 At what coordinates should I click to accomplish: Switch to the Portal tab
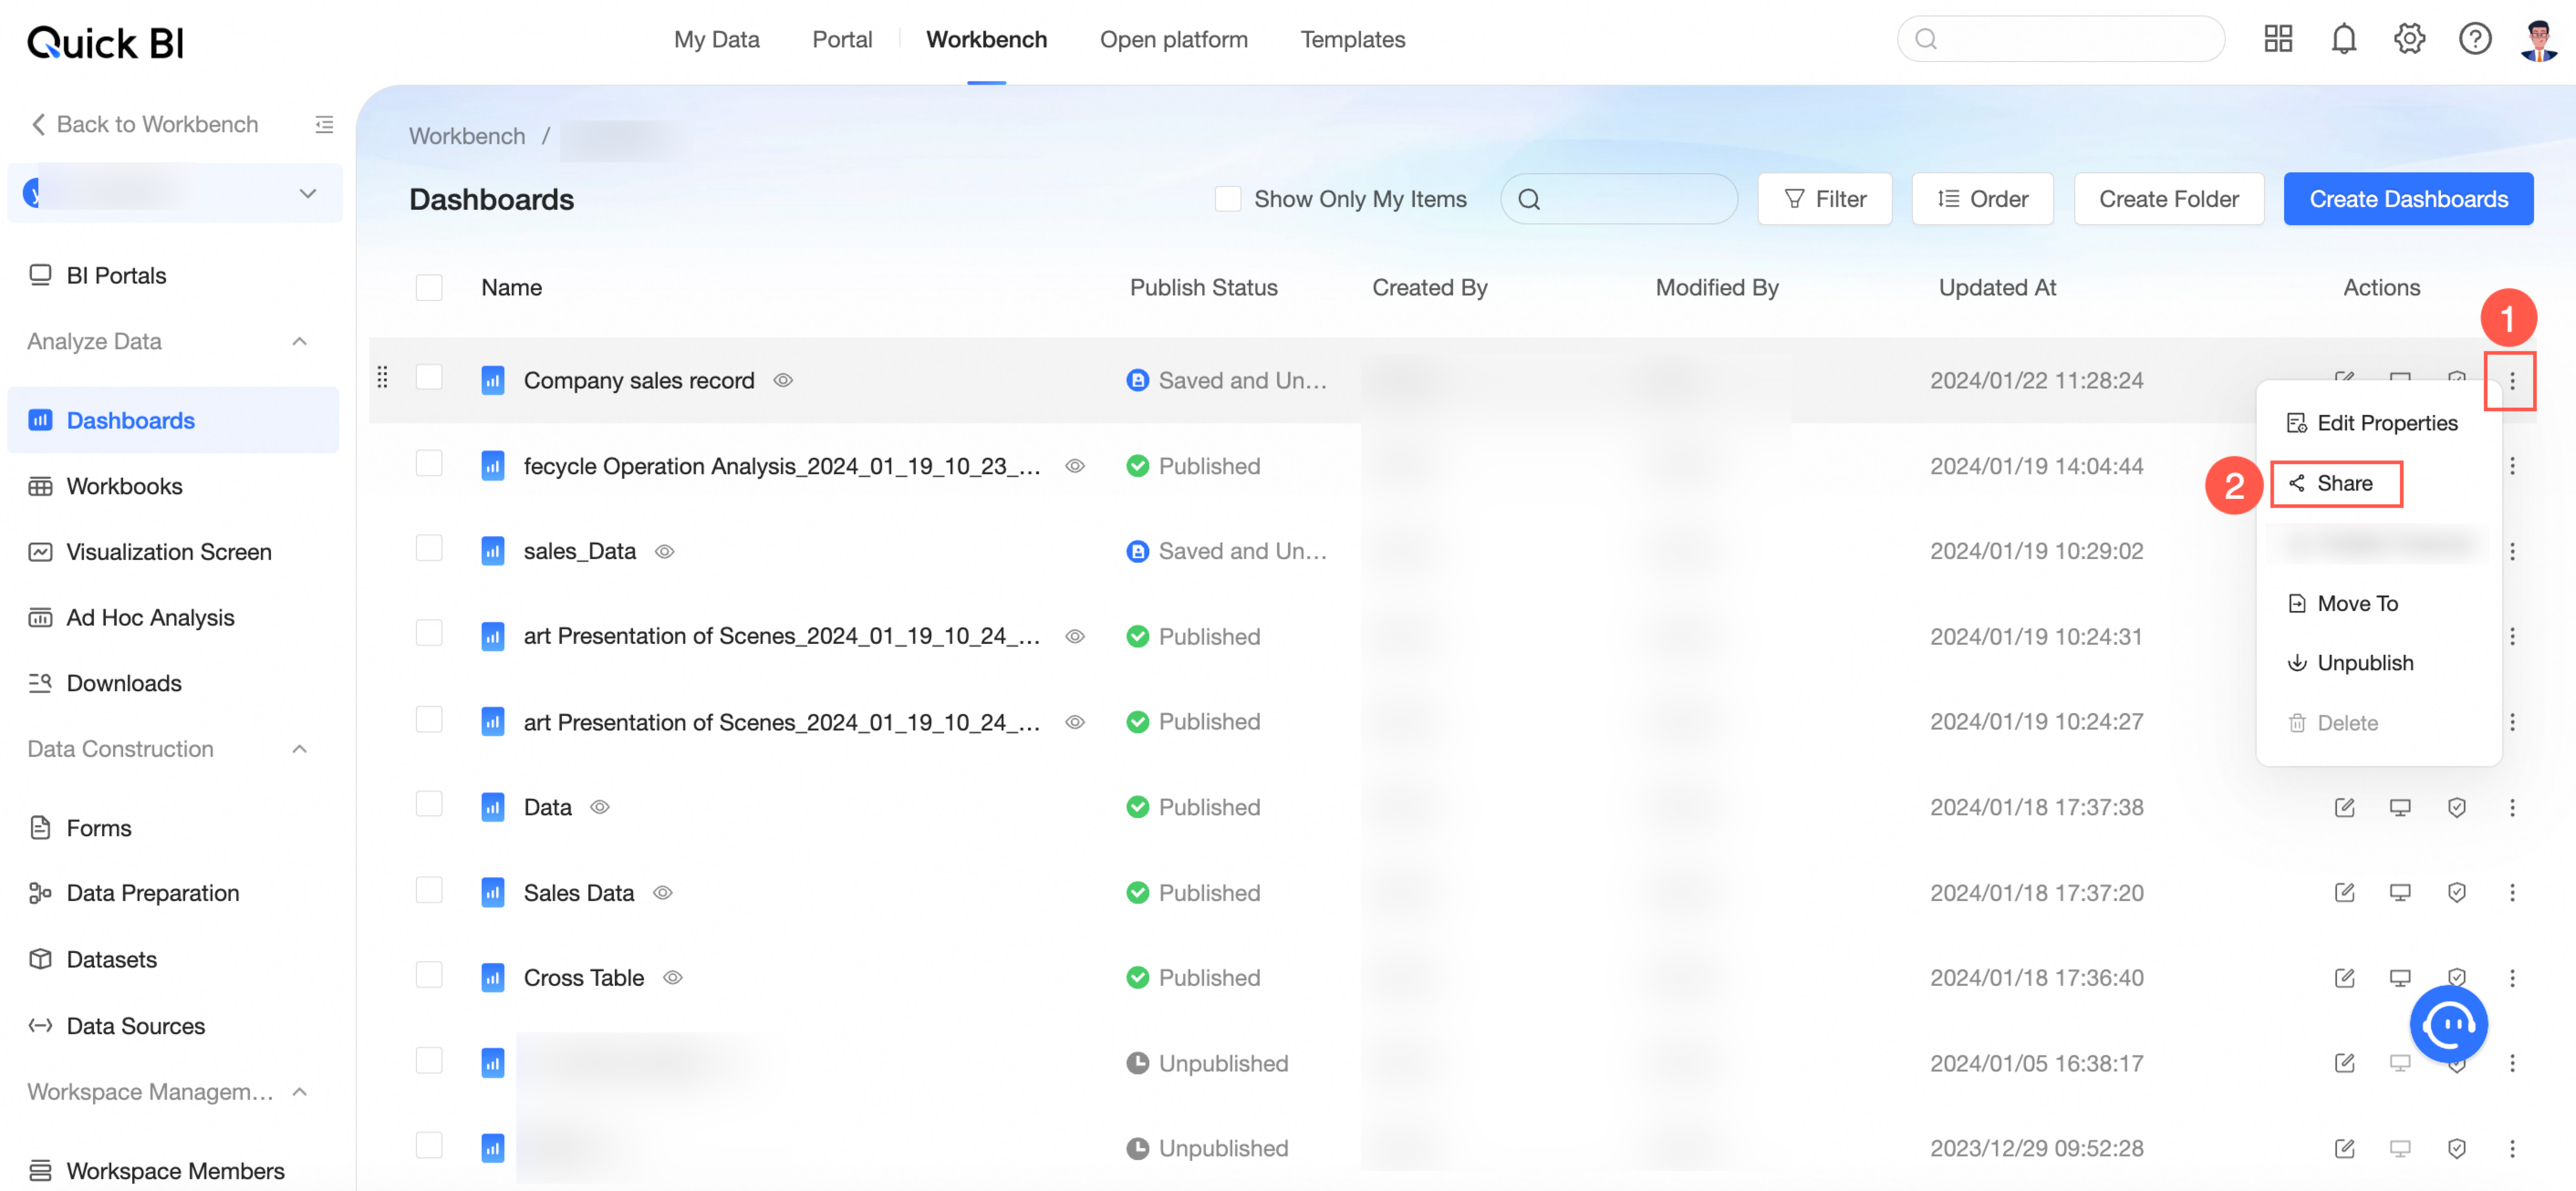click(842, 39)
